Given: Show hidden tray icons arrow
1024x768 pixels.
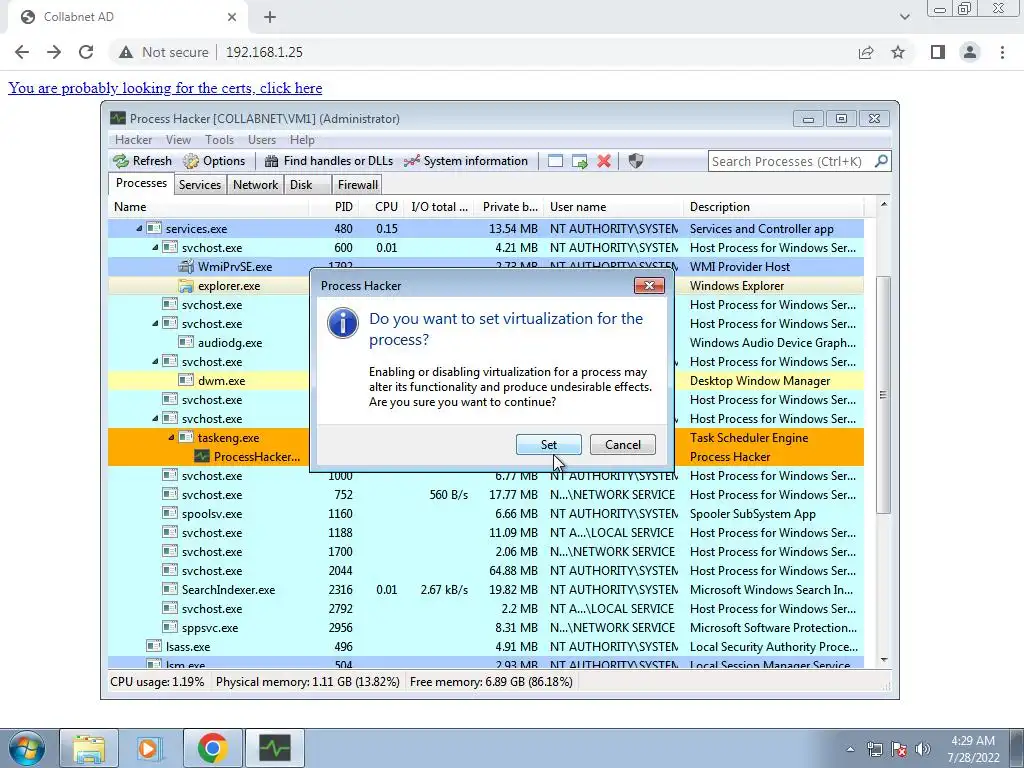Looking at the screenshot, I should click(850, 750).
